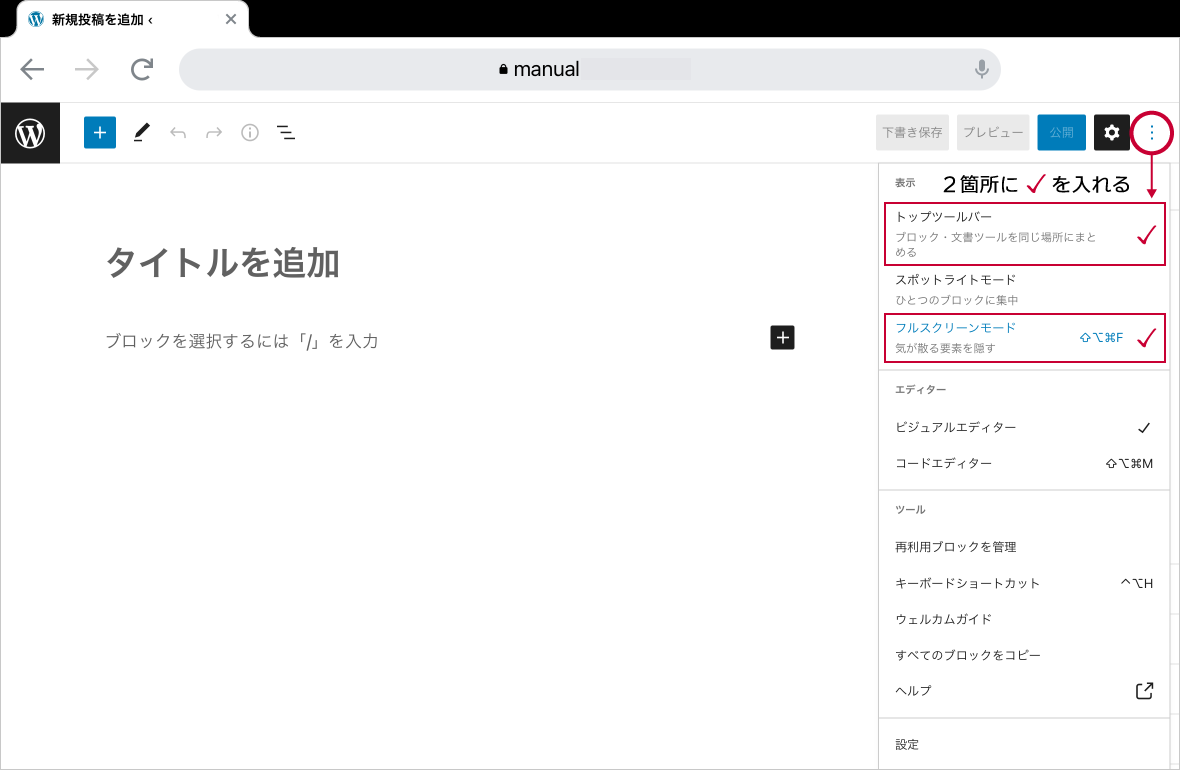Open the block inserter with the plus icon
1180x770 pixels.
pyautogui.click(x=99, y=132)
